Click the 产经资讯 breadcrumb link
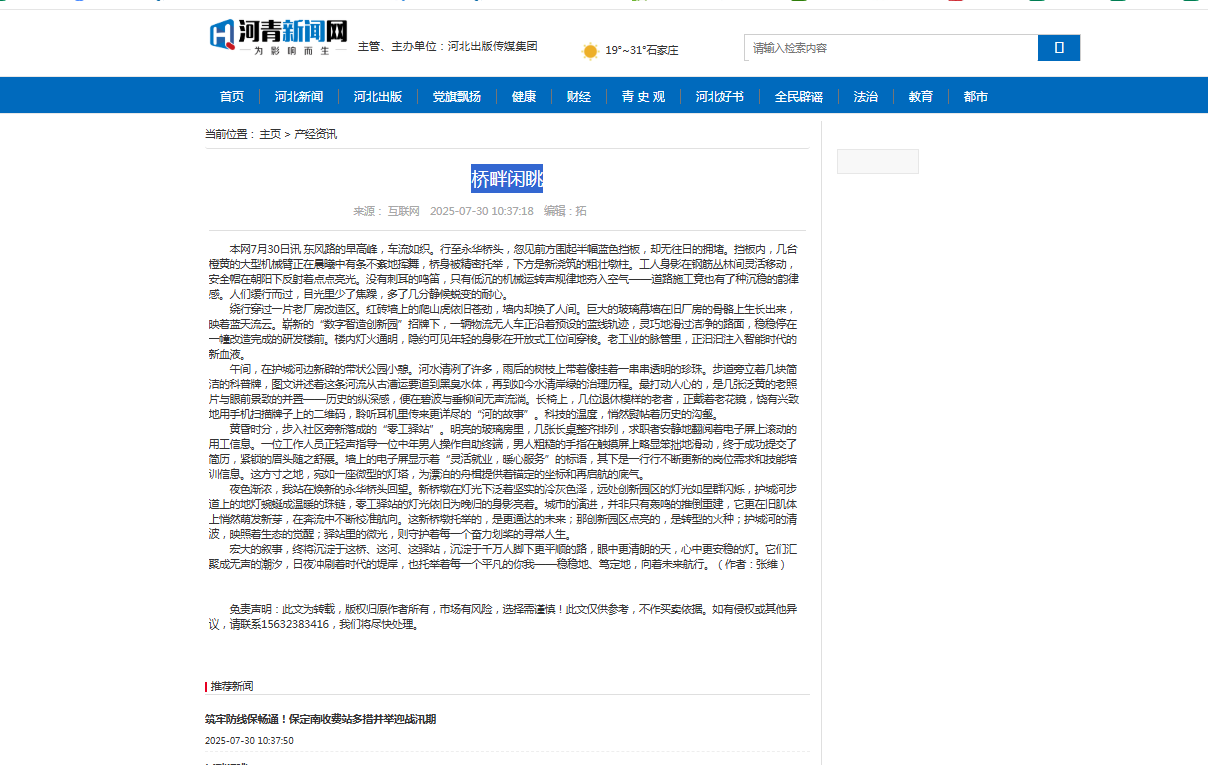1208x765 pixels. (315, 134)
